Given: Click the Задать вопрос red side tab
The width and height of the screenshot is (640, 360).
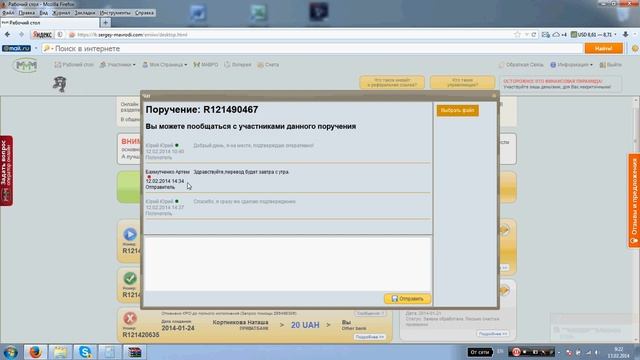Looking at the screenshot, I should (6, 171).
